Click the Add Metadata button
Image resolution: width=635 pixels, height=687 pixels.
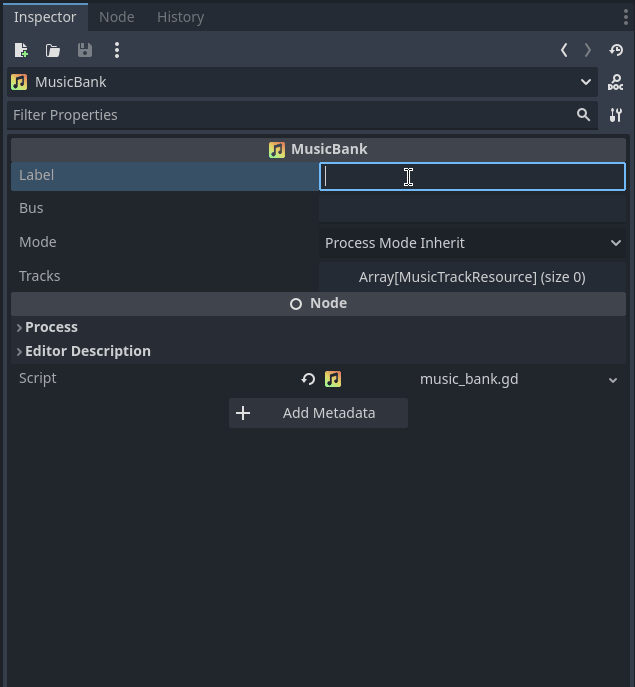coord(318,413)
